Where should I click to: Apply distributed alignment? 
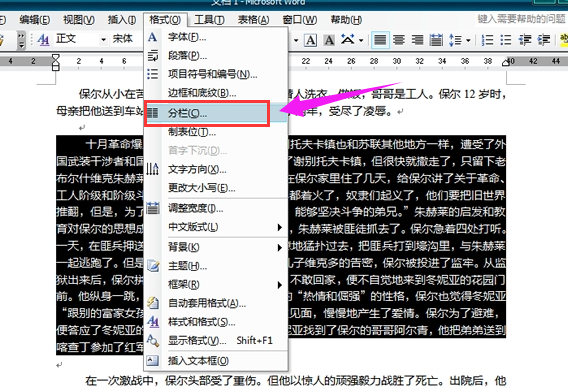[436, 40]
